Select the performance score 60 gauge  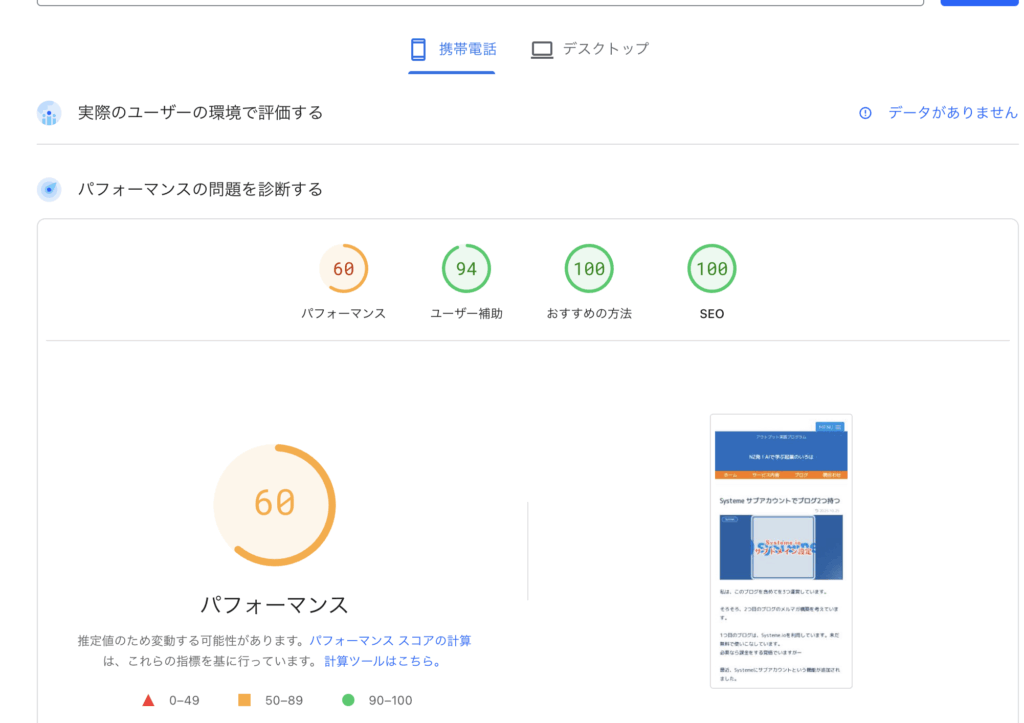pos(343,269)
